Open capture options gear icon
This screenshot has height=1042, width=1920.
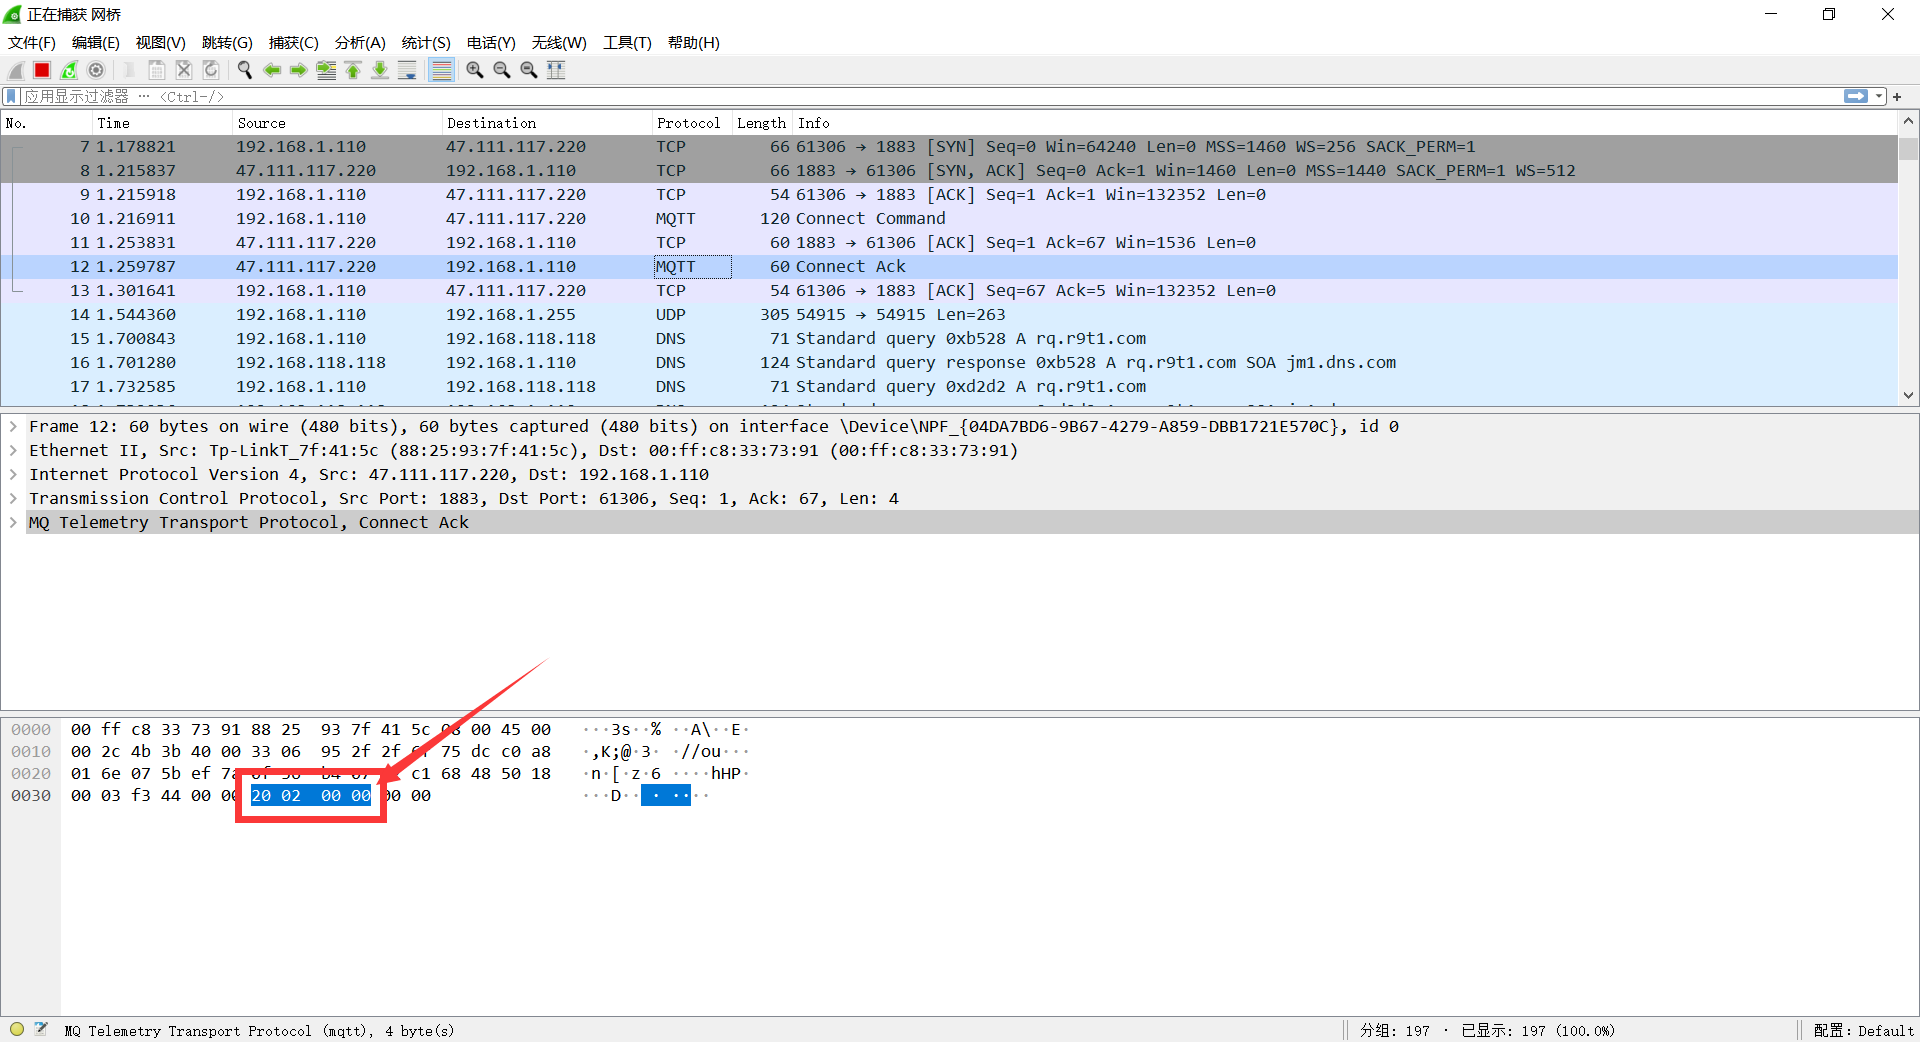pos(96,70)
